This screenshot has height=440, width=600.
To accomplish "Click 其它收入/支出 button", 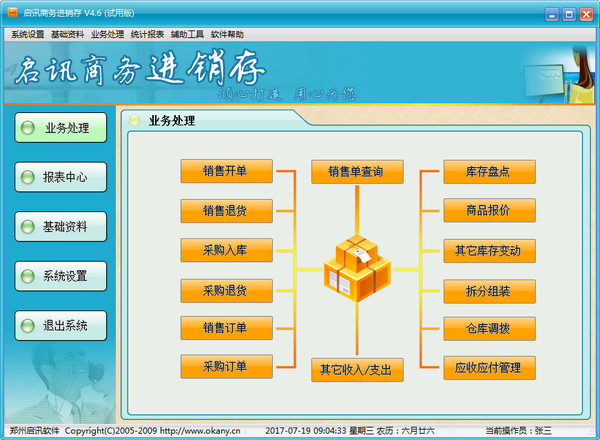I will coord(357,369).
